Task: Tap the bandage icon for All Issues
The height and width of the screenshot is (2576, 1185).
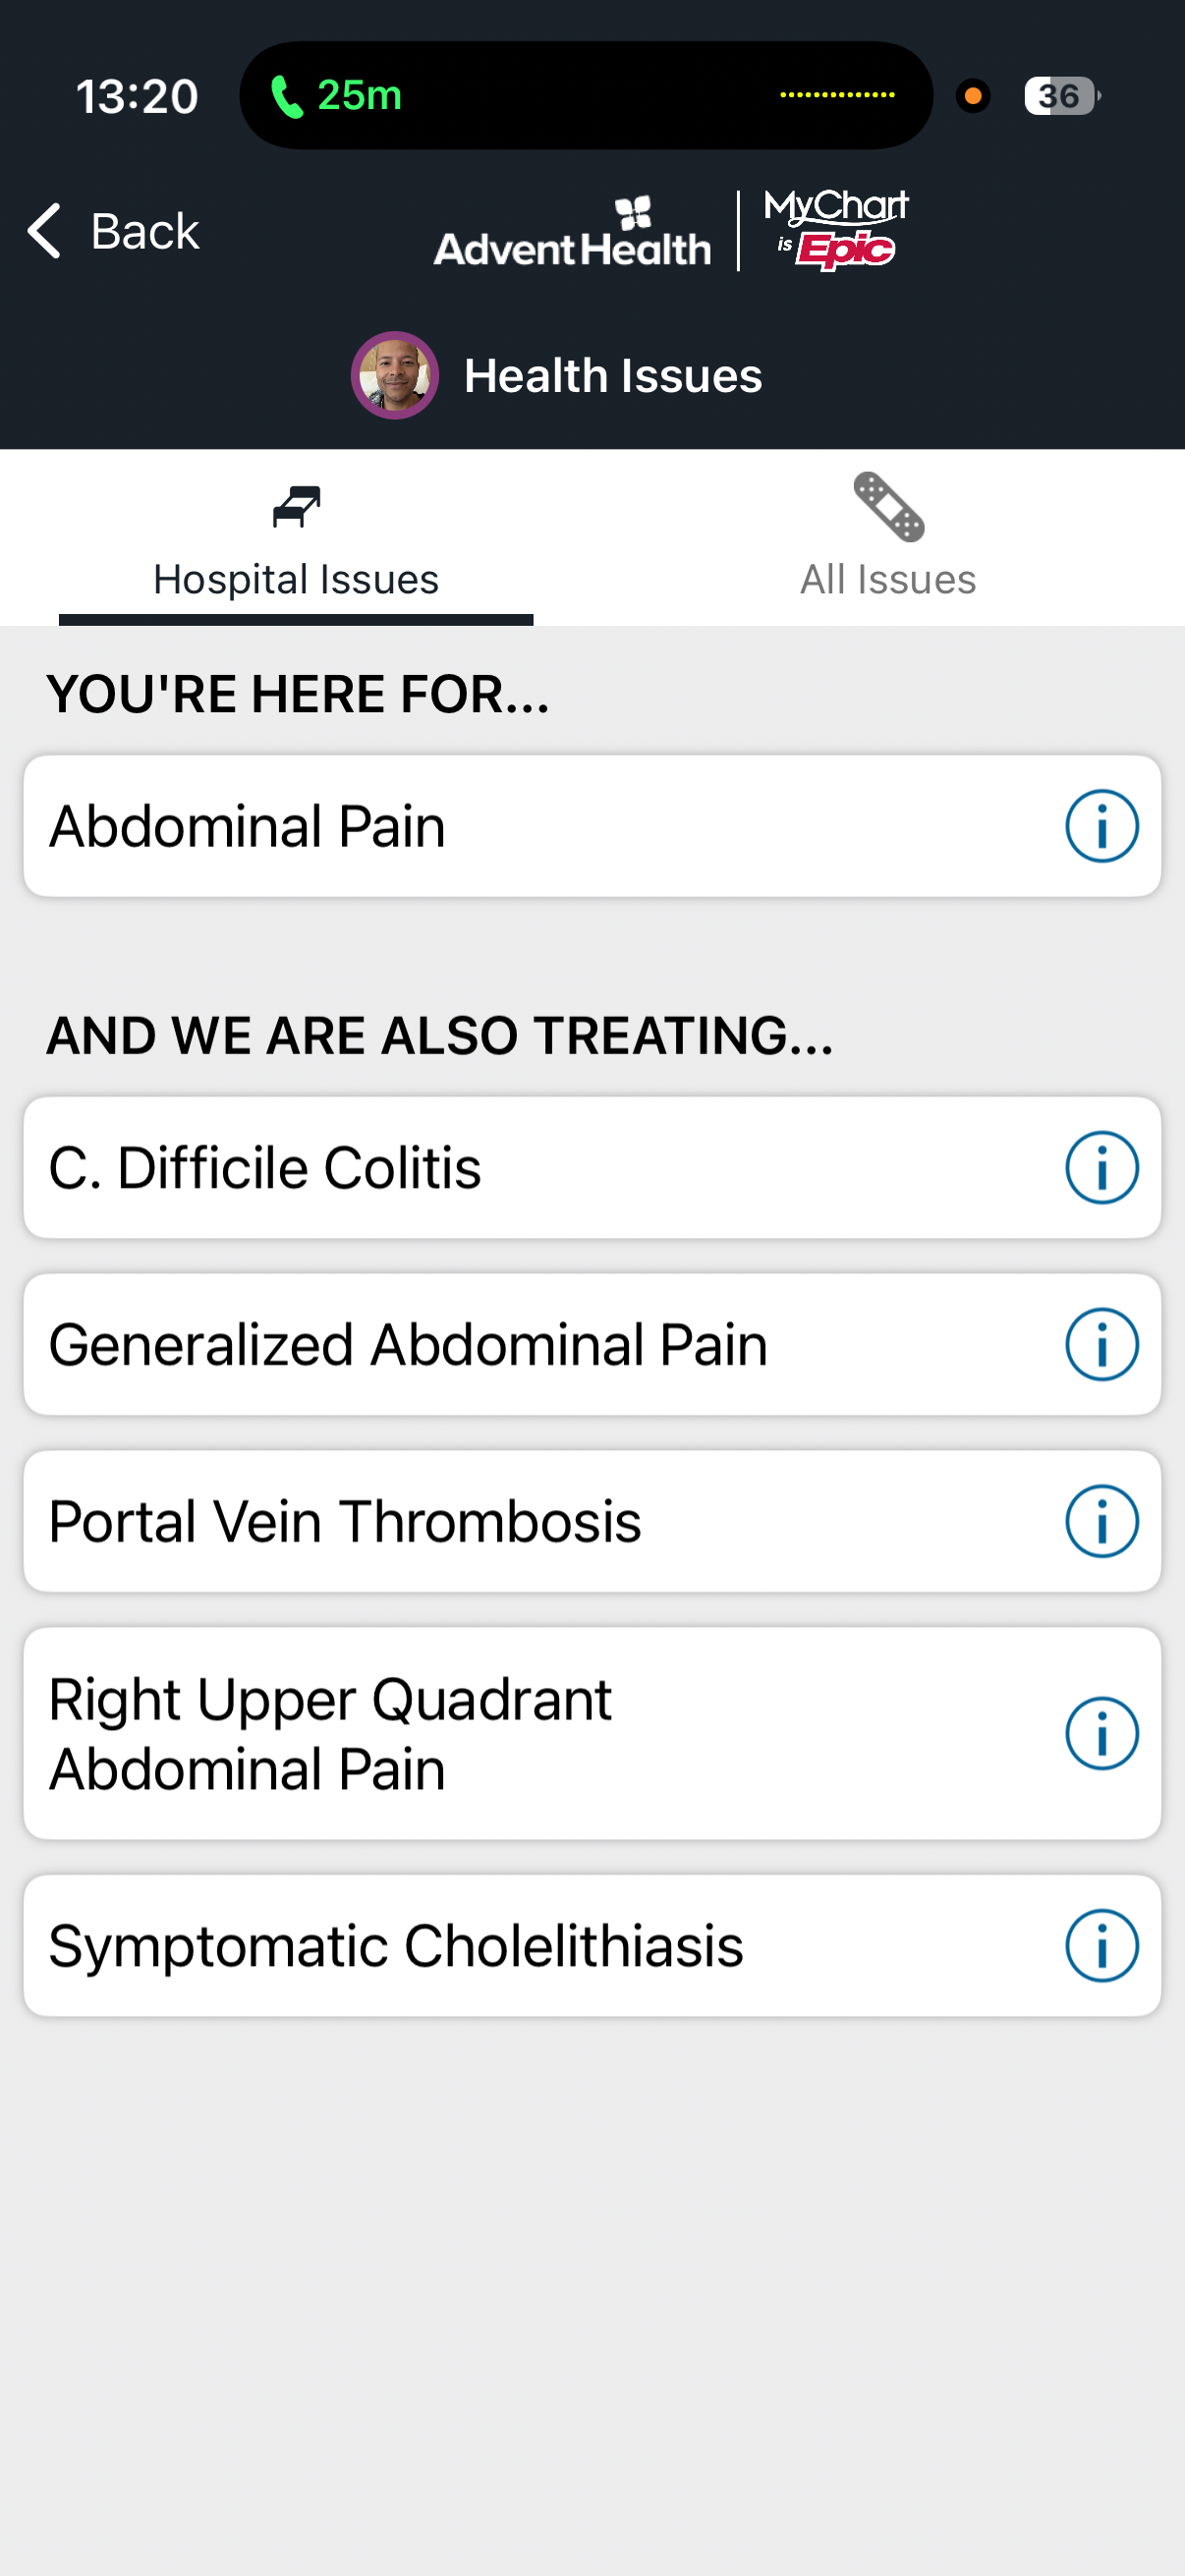Action: click(x=888, y=507)
